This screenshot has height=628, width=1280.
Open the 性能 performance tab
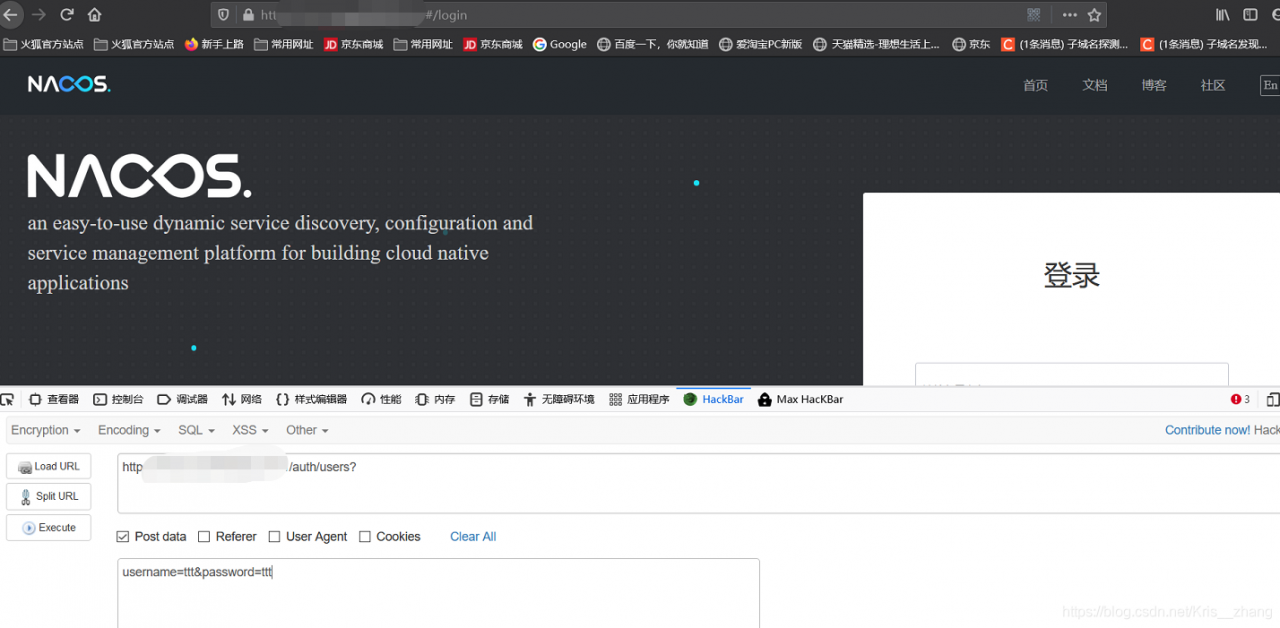tap(381, 399)
